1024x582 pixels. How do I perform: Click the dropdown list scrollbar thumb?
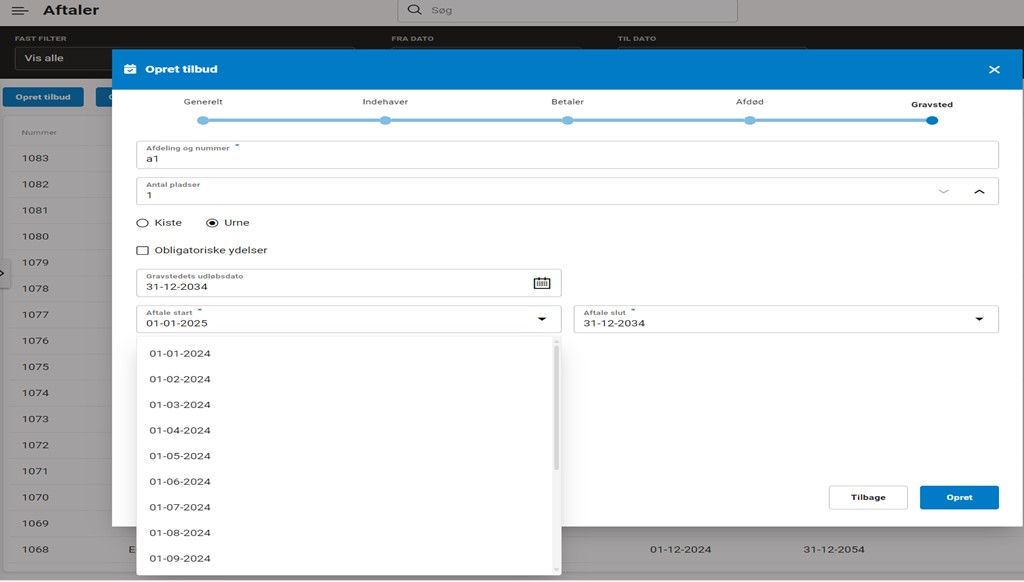(556, 408)
